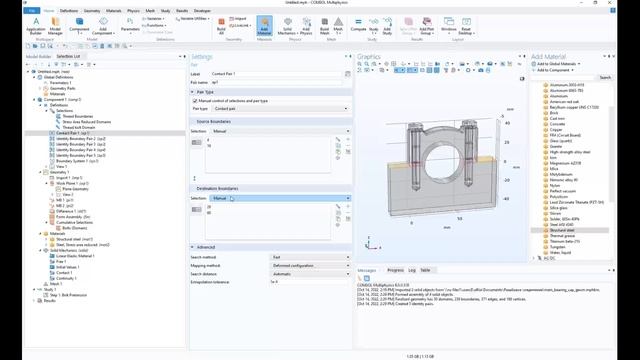Image resolution: width=640 pixels, height=360 pixels.
Task: Toggle the source boundaries activate selection switch
Action: (x=196, y=142)
